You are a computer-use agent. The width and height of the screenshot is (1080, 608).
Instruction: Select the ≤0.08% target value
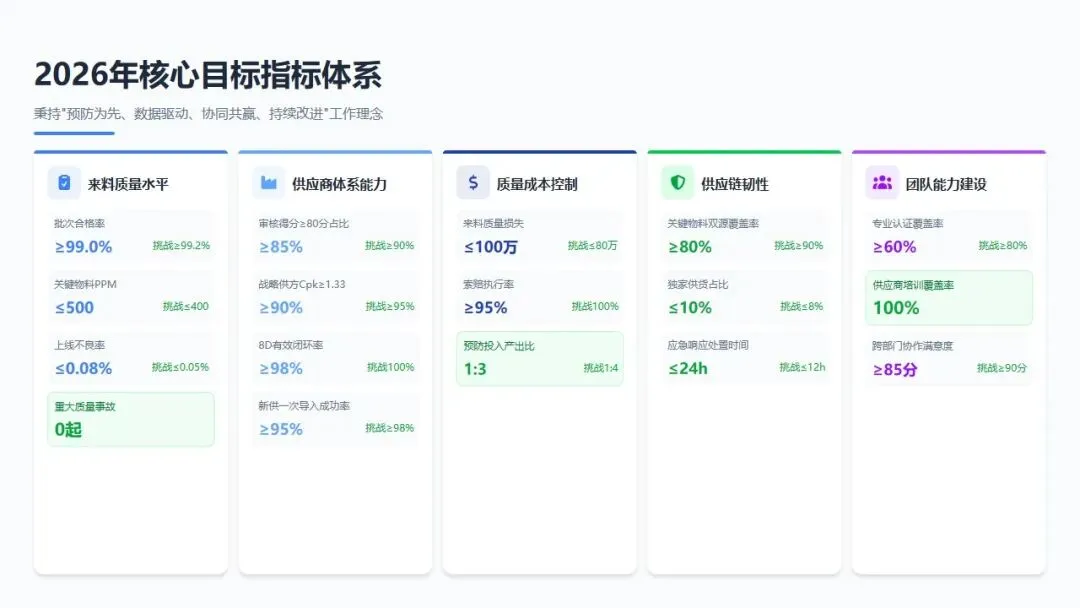point(83,368)
